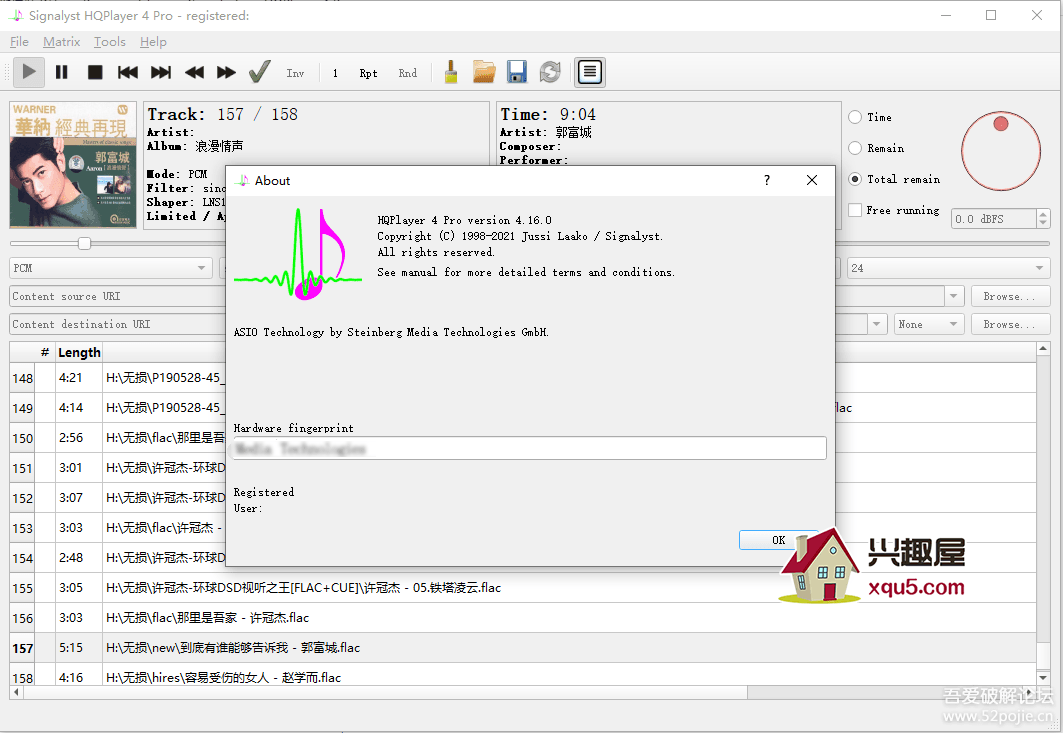Fast forward the current track
Image resolution: width=1063 pixels, height=733 pixels.
(x=226, y=72)
